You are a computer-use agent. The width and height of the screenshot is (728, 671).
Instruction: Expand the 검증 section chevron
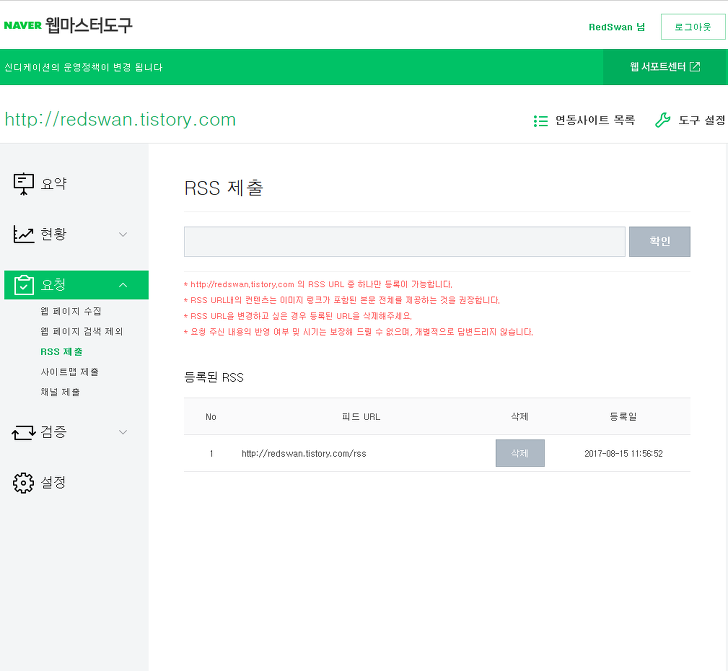coord(123,432)
